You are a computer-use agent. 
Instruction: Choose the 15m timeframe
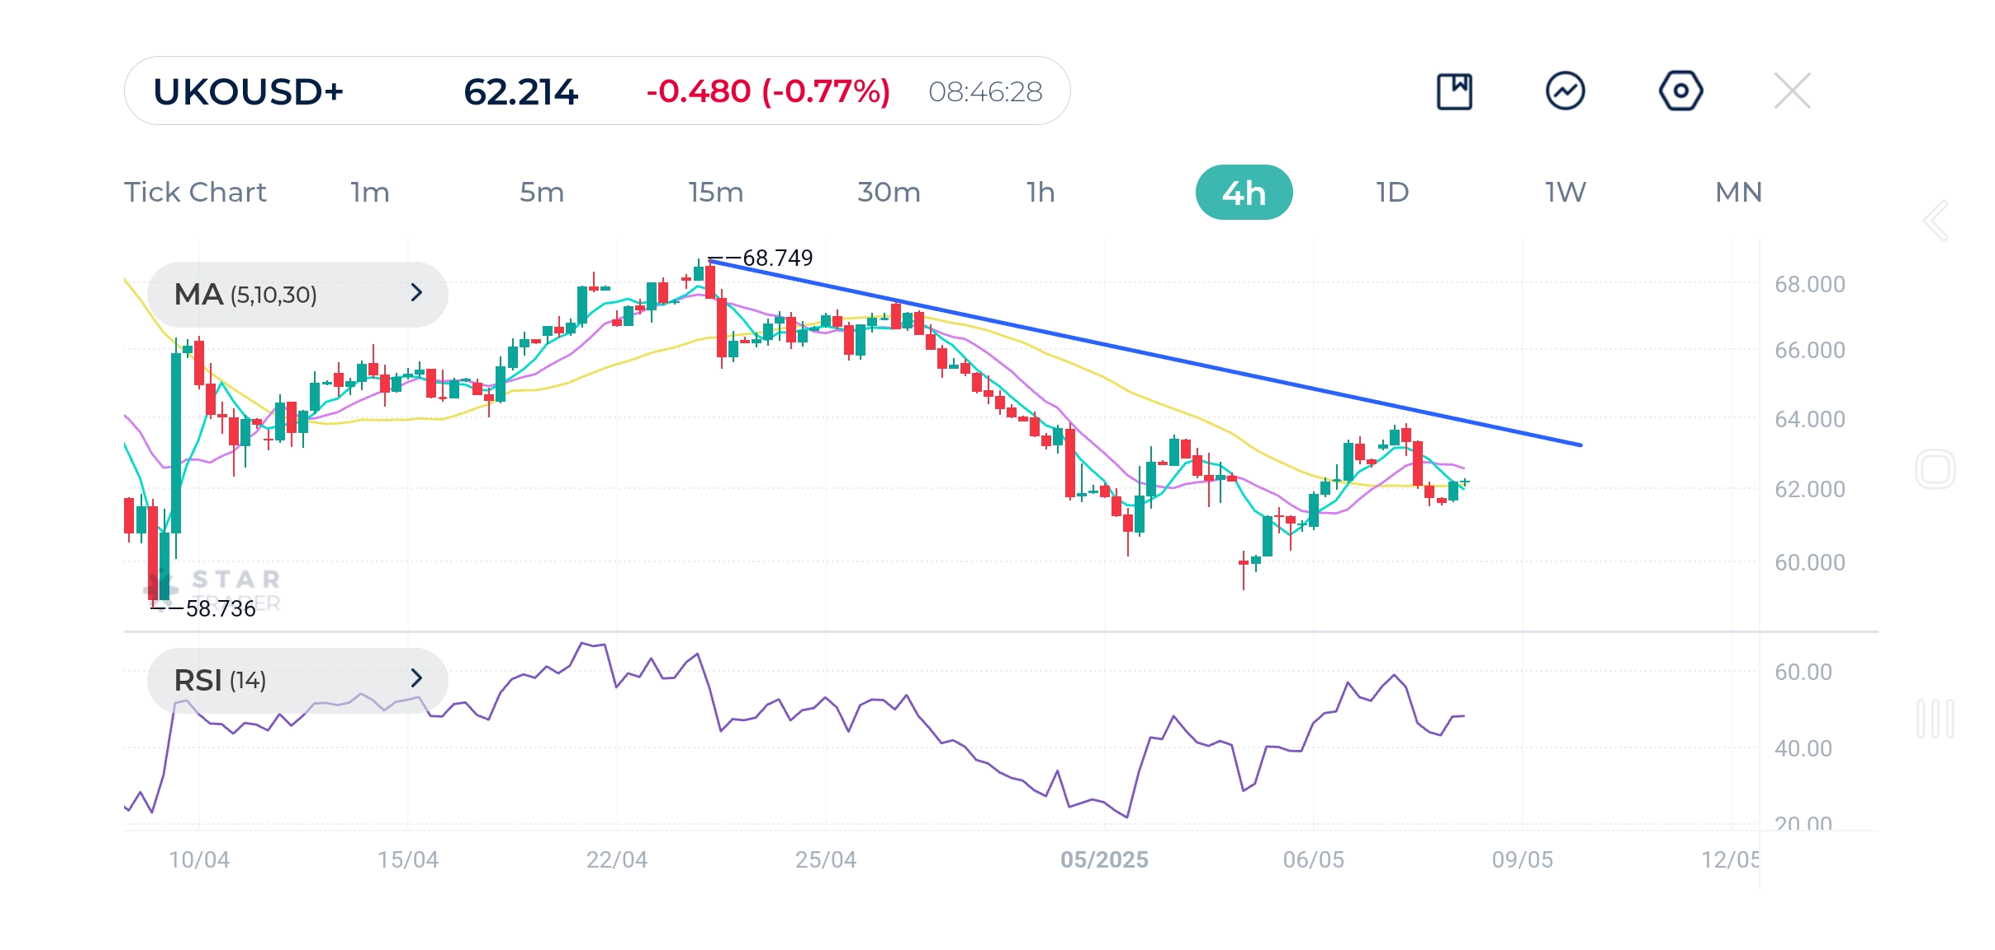coord(715,192)
